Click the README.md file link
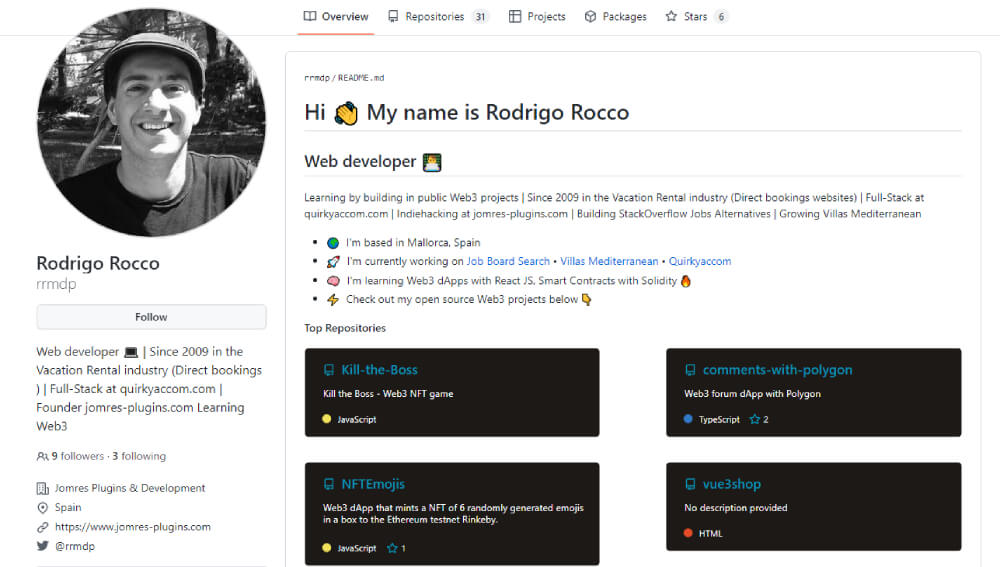This screenshot has width=1000, height=567. pyautogui.click(x=361, y=78)
